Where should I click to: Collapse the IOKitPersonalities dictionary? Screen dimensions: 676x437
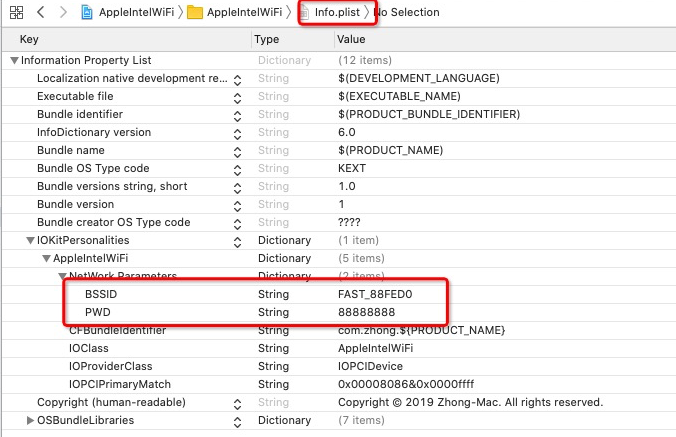(x=30, y=240)
